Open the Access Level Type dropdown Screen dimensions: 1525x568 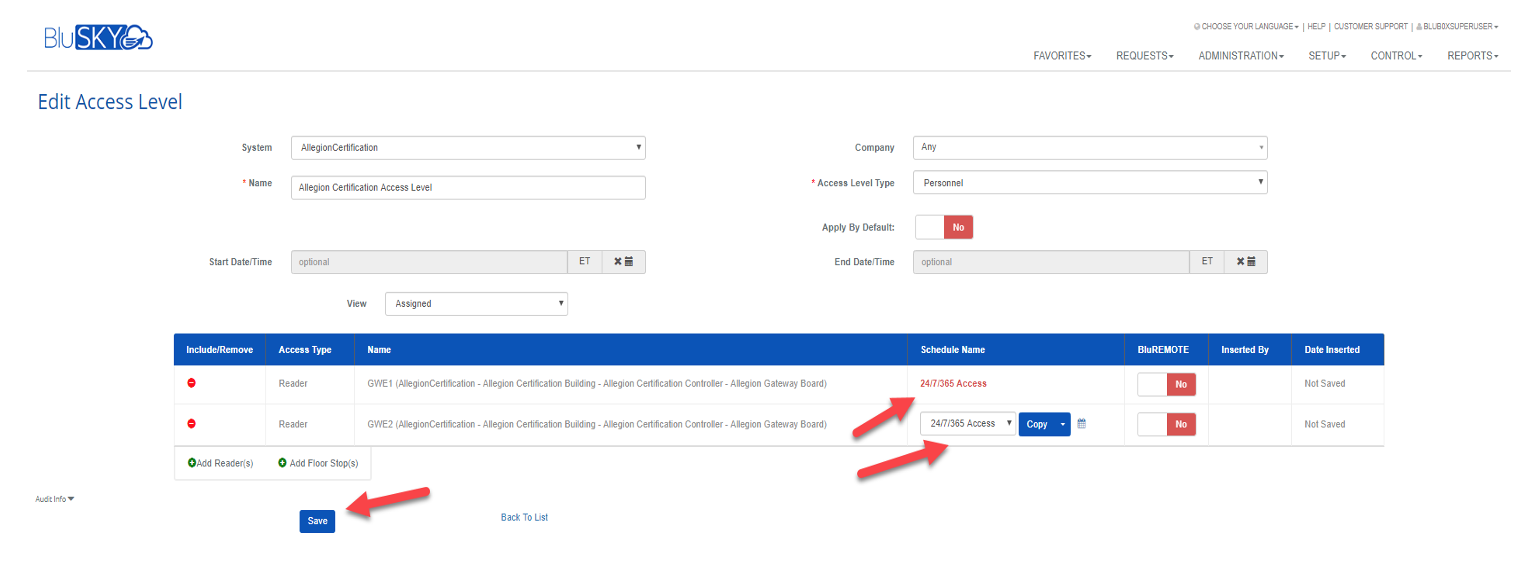point(1090,183)
